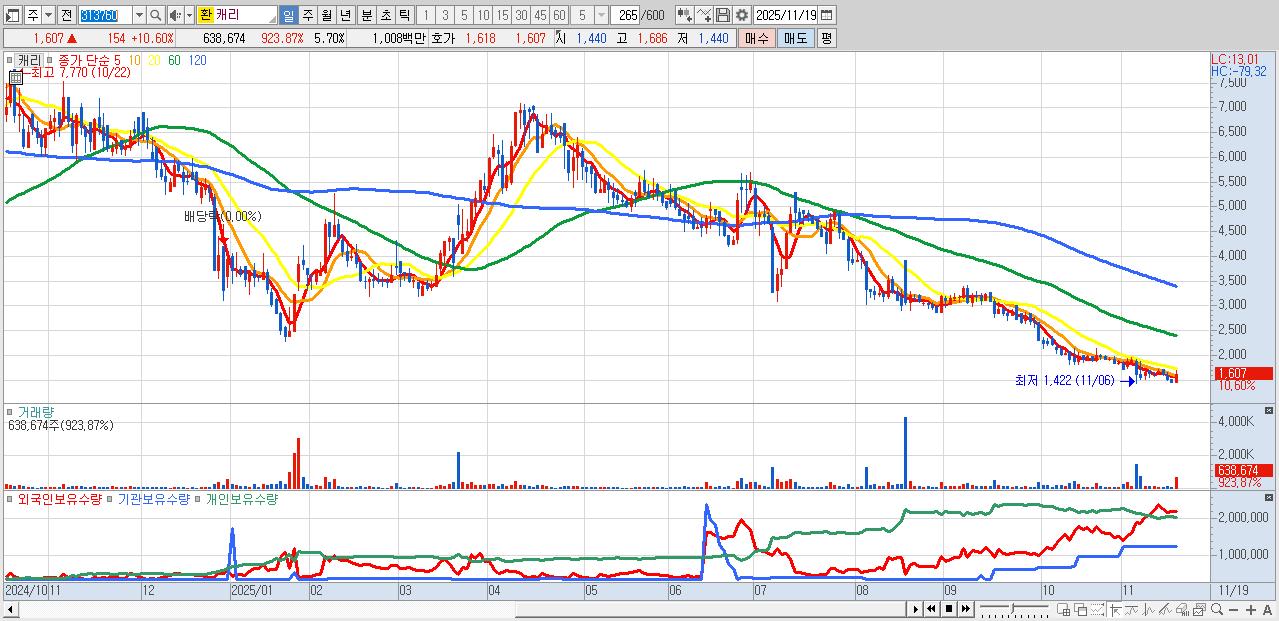Click the A text tool icon
Screen dimensions: 1279x621
click(x=1267, y=609)
